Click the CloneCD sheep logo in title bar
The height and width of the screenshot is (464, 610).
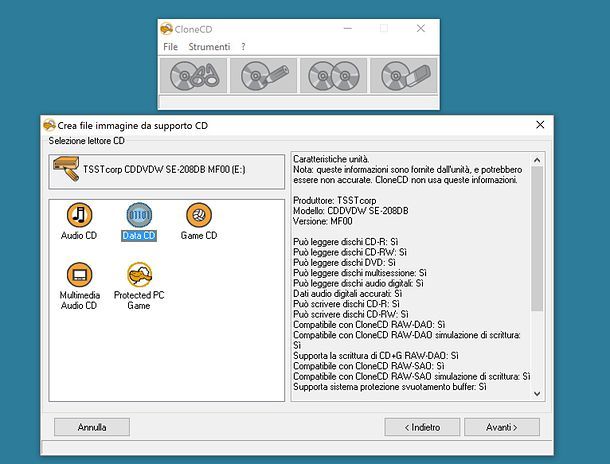coord(167,28)
